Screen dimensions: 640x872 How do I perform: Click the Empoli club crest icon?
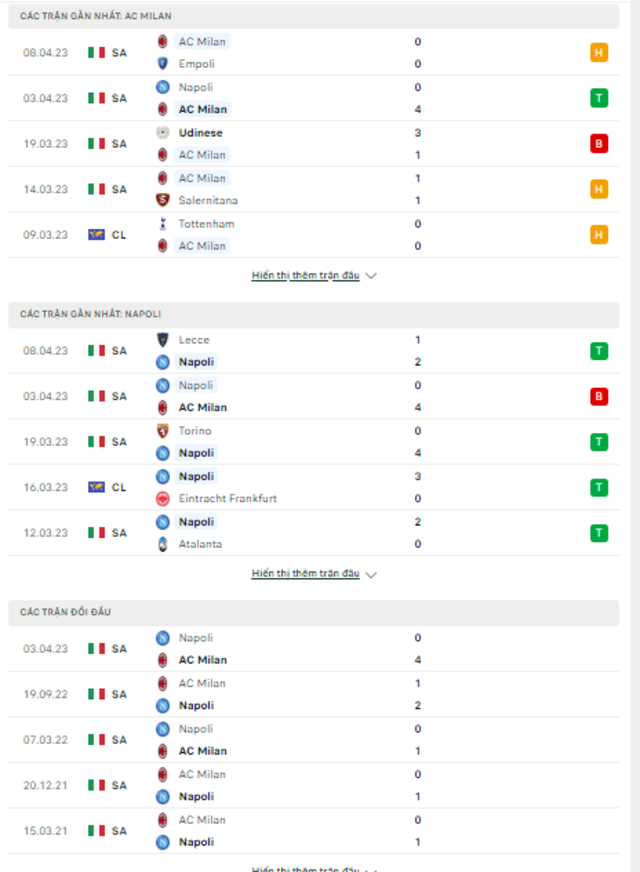(162, 64)
